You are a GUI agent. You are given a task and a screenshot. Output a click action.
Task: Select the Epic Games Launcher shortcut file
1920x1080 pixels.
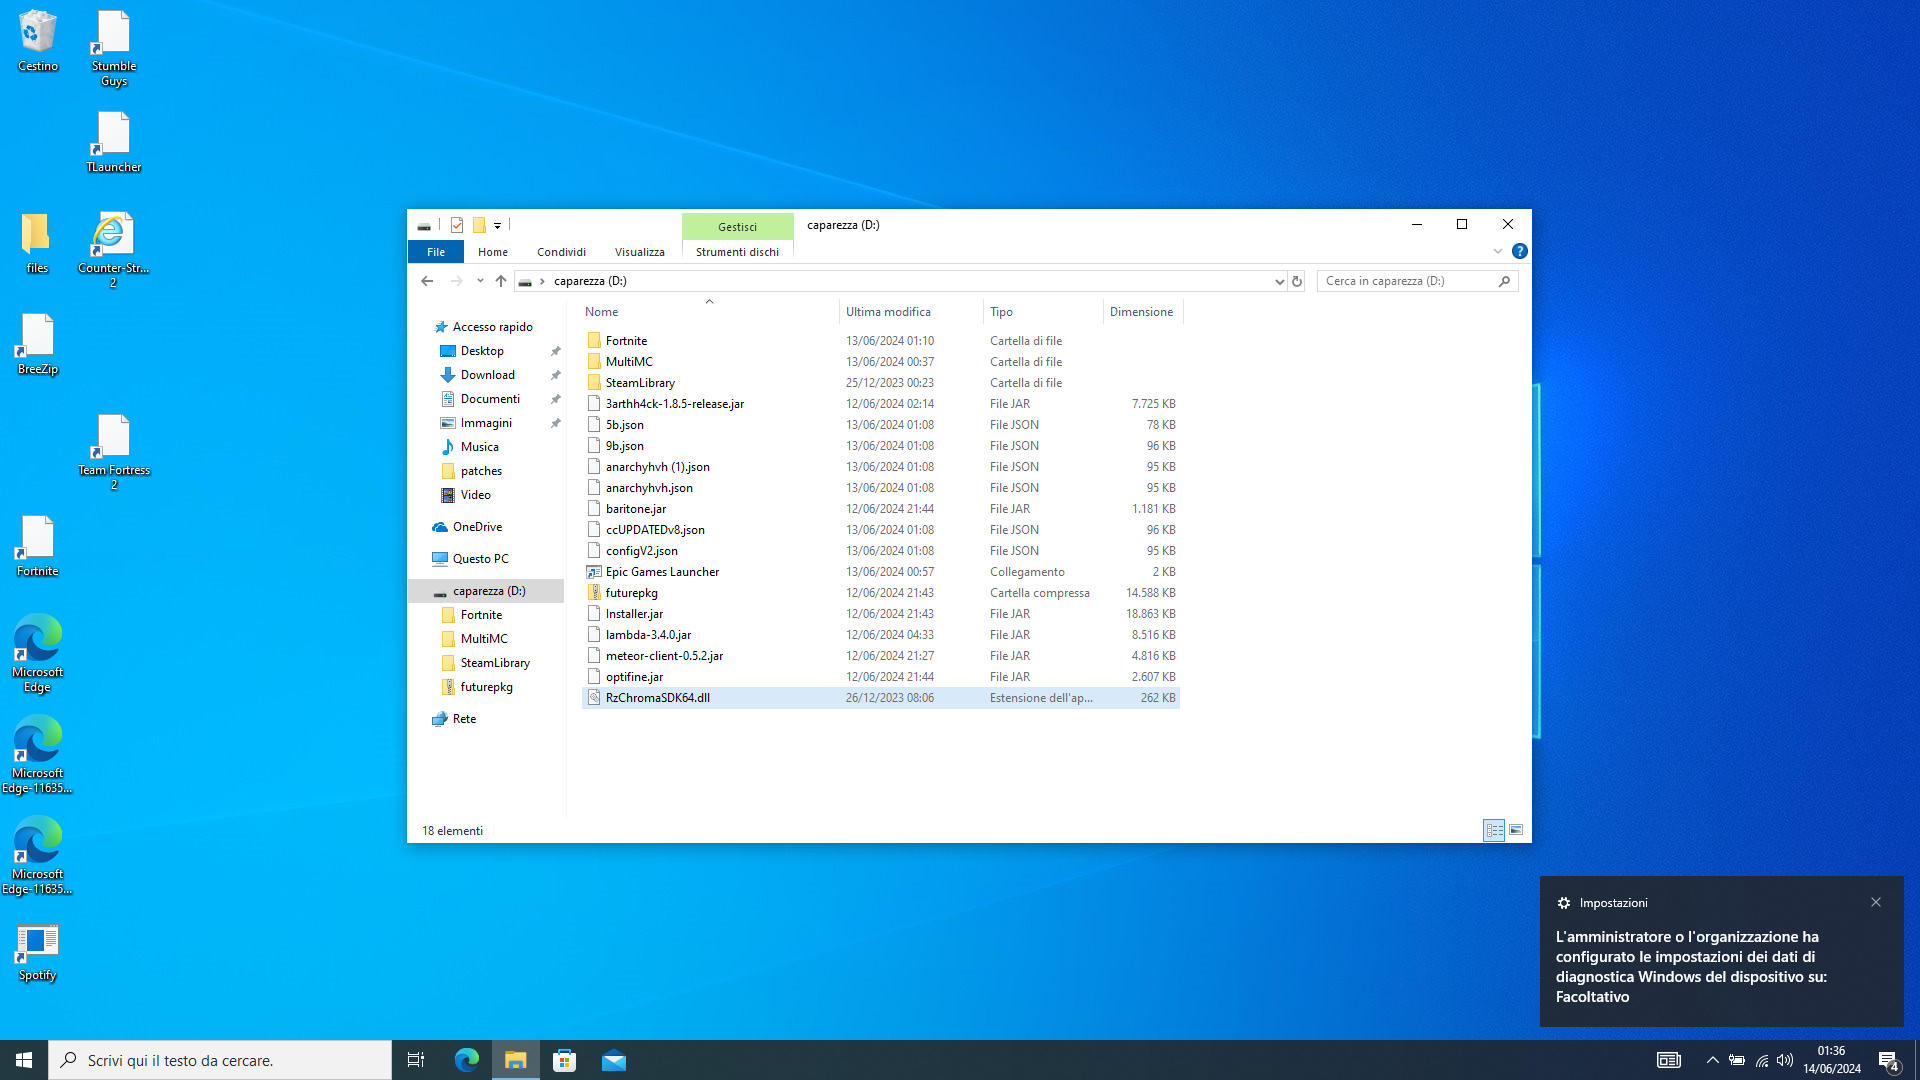click(x=662, y=572)
